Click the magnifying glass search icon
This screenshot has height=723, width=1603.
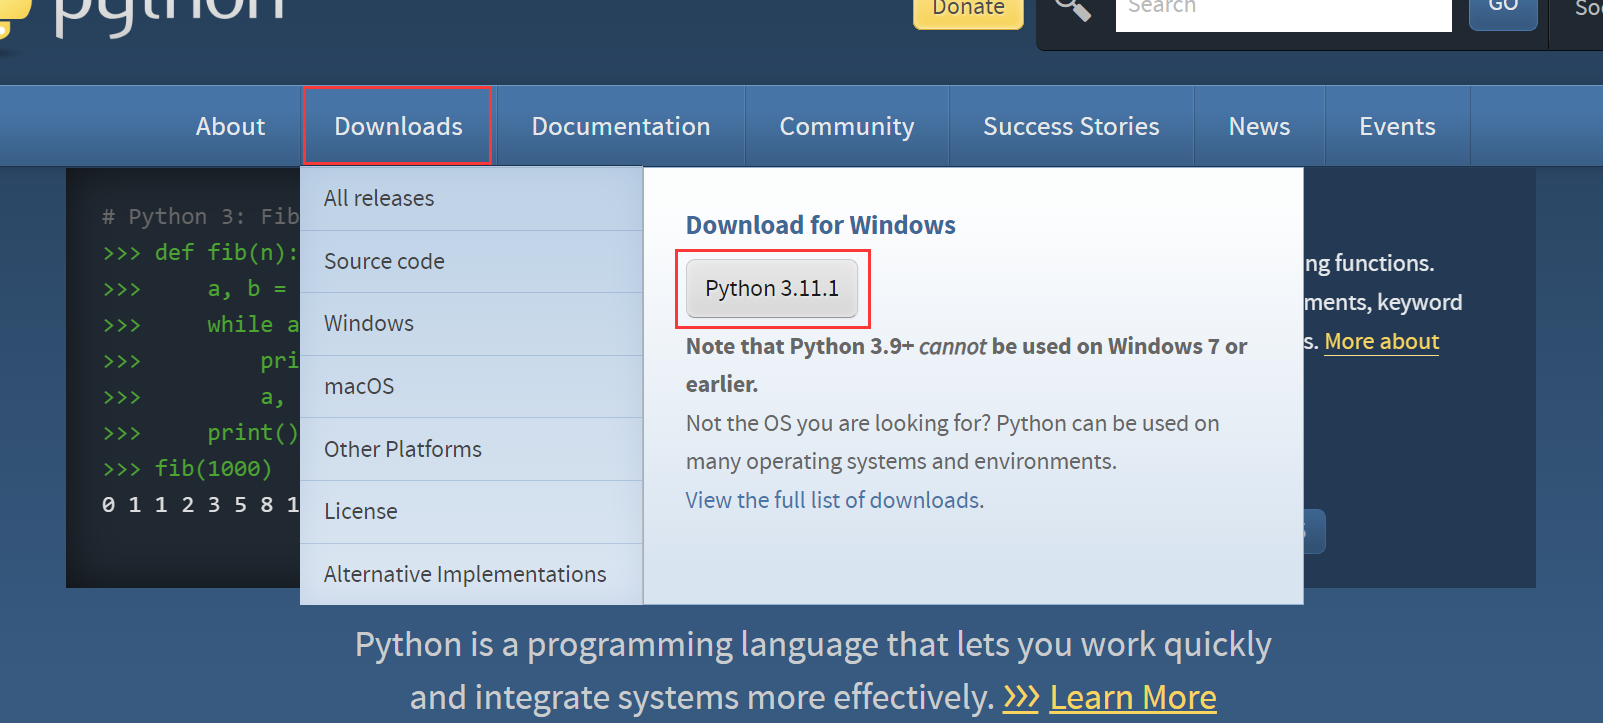click(1072, 9)
